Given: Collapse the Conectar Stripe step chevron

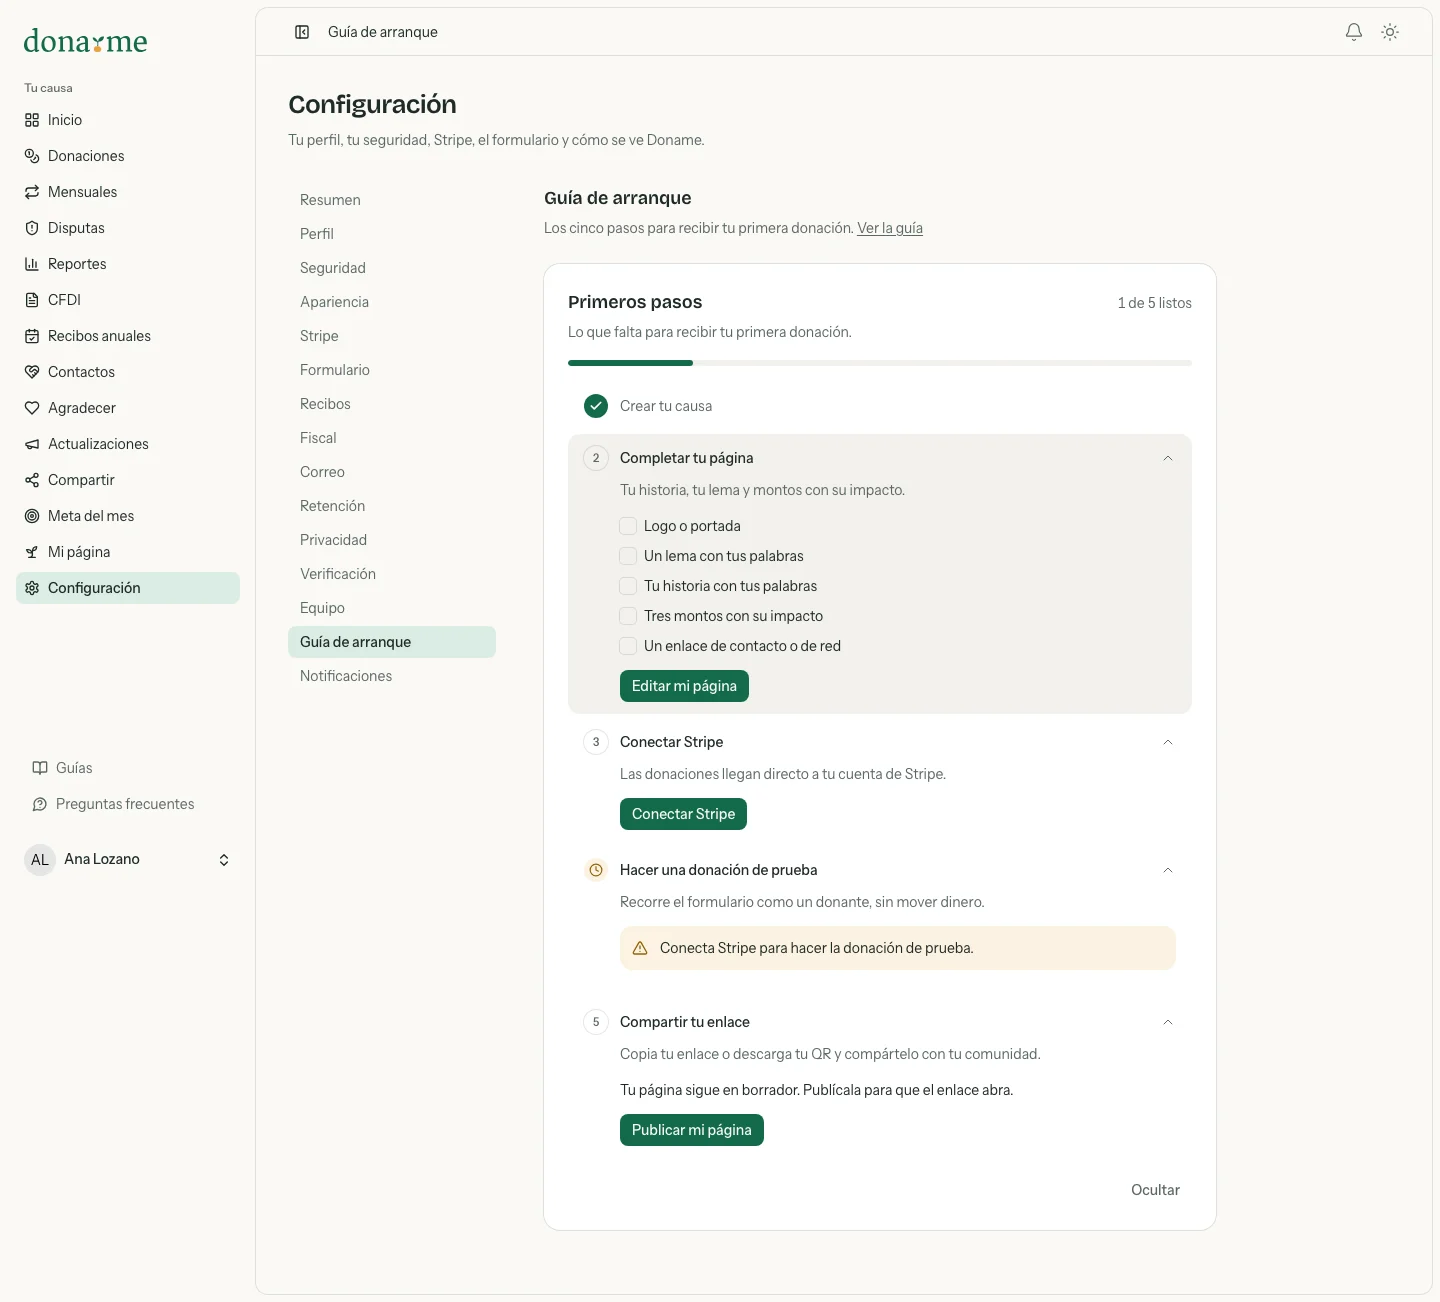Looking at the screenshot, I should (x=1168, y=742).
